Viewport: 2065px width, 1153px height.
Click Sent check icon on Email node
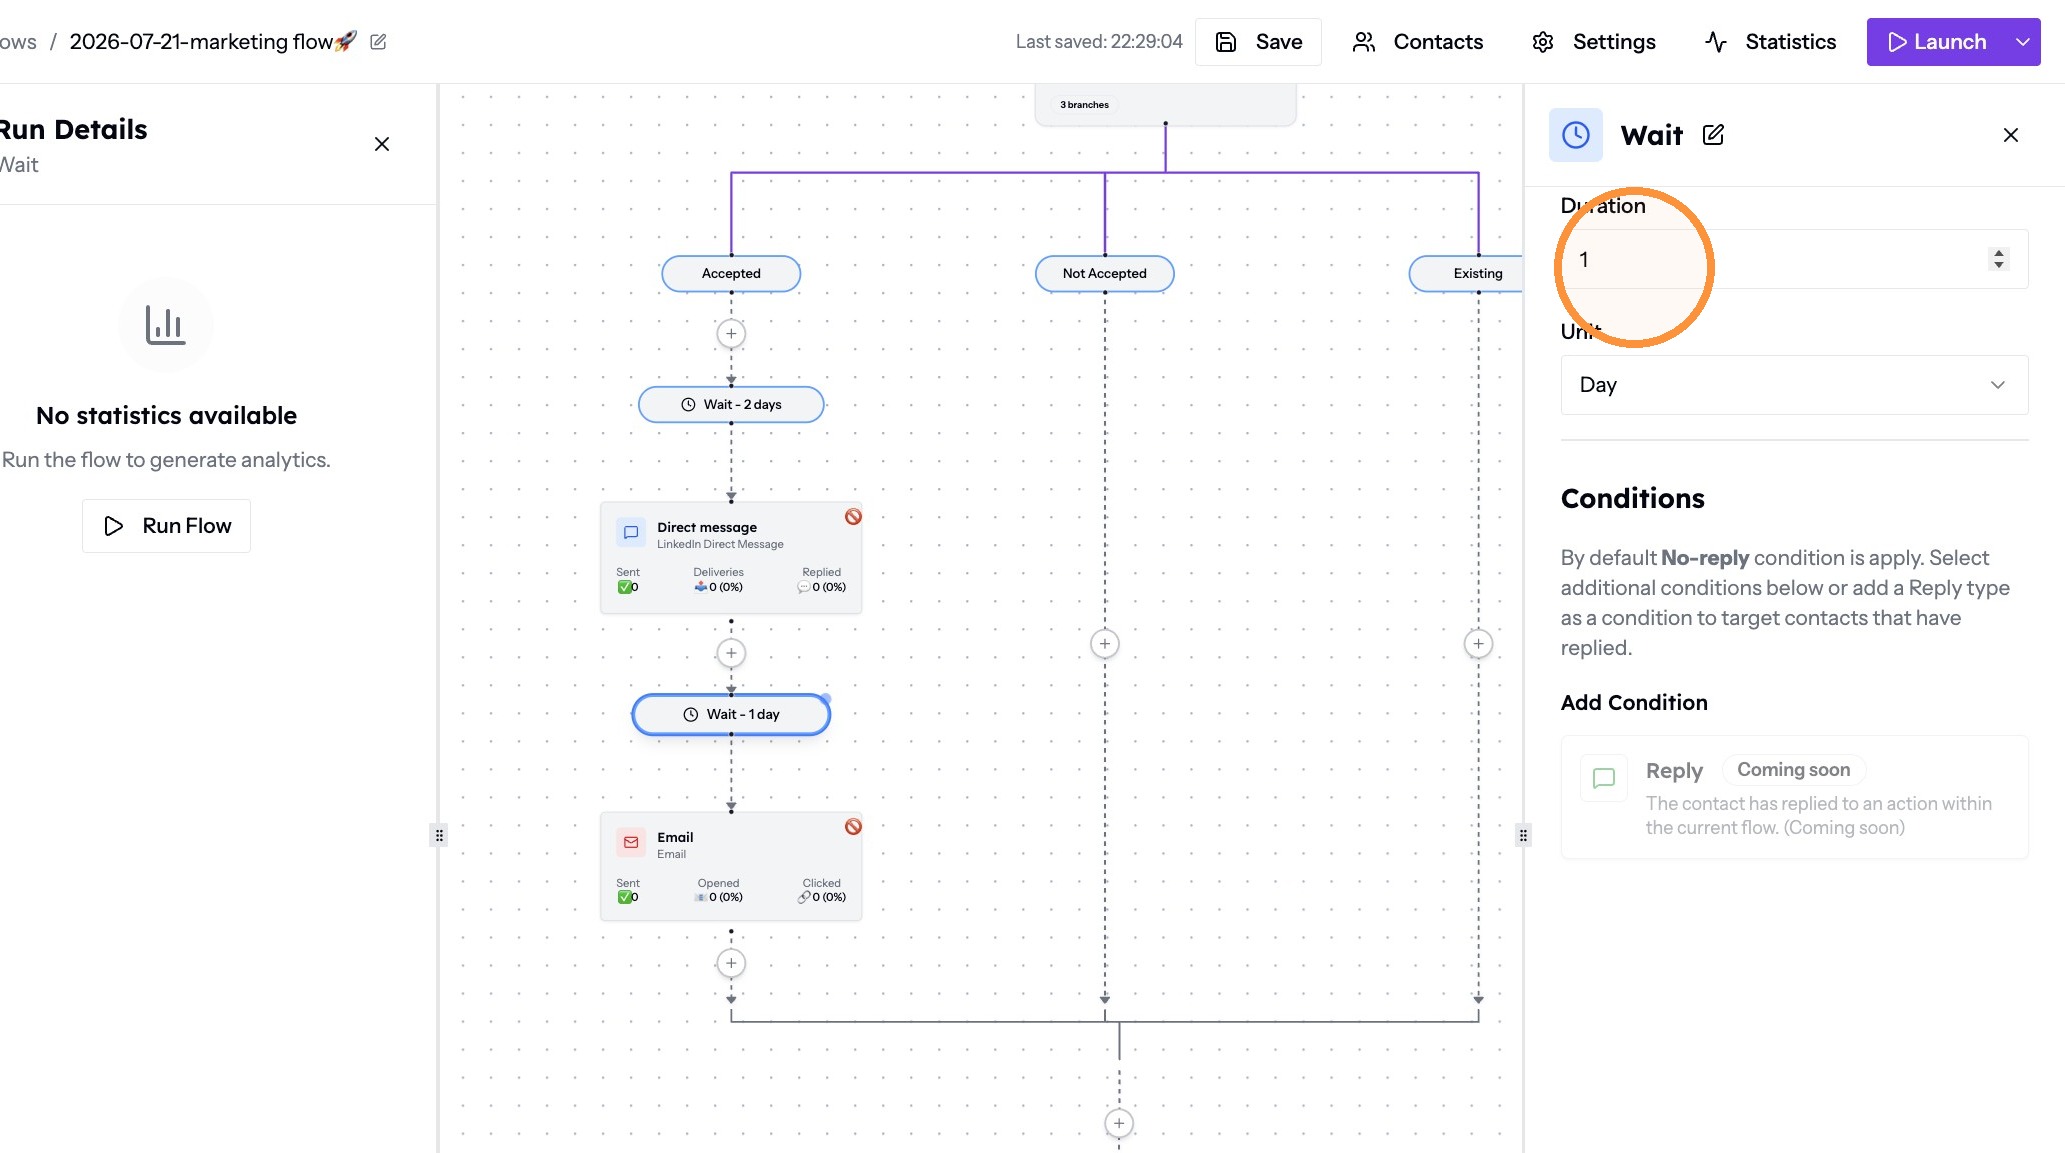[x=625, y=898]
